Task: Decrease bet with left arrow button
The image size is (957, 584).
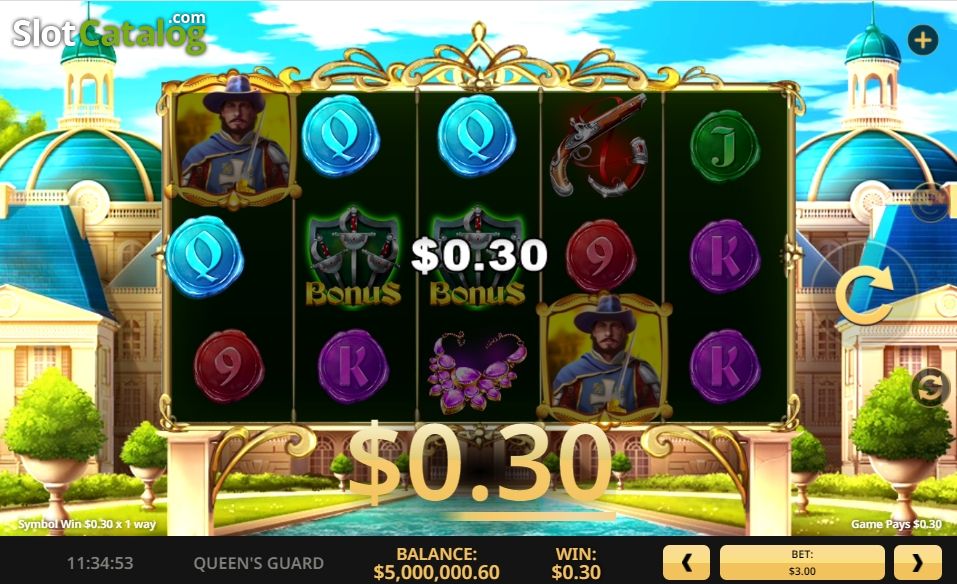Action: [686, 563]
